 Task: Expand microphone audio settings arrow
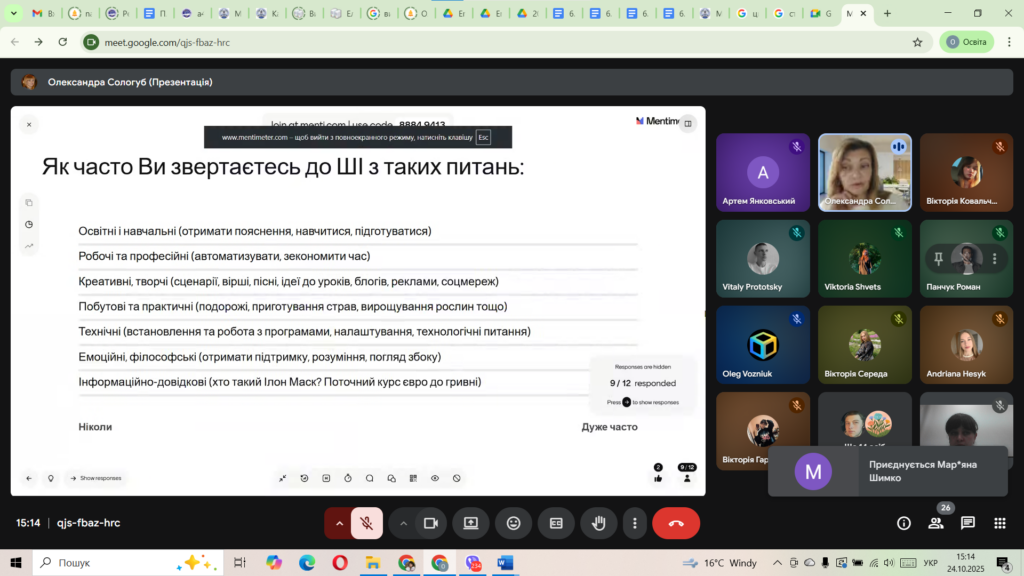click(339, 523)
